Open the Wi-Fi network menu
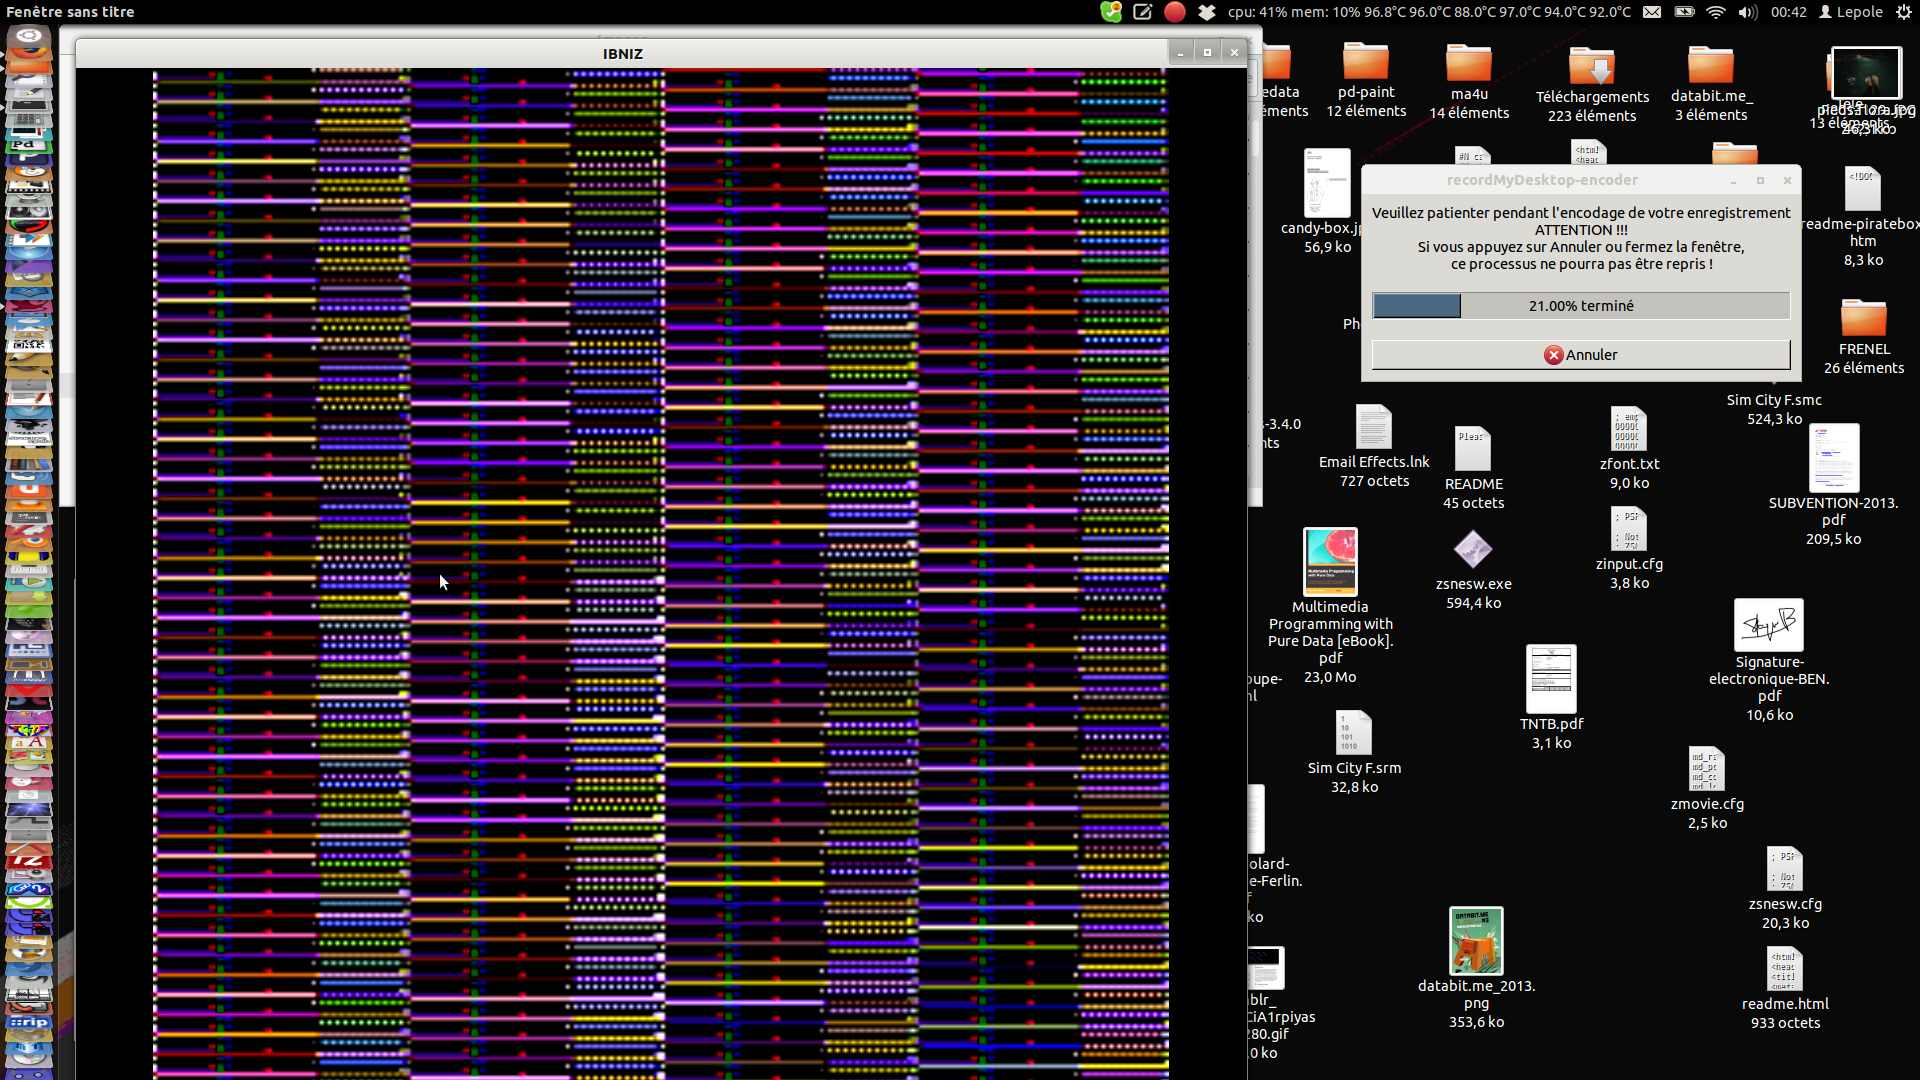Image resolution: width=1920 pixels, height=1080 pixels. pyautogui.click(x=1716, y=12)
